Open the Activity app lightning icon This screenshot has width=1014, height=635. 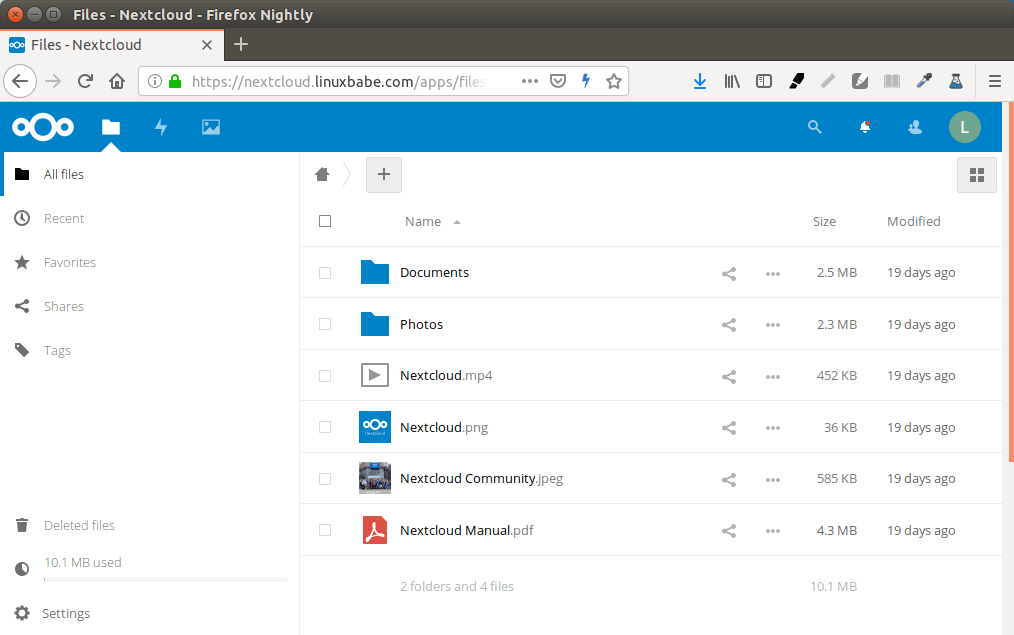(160, 127)
